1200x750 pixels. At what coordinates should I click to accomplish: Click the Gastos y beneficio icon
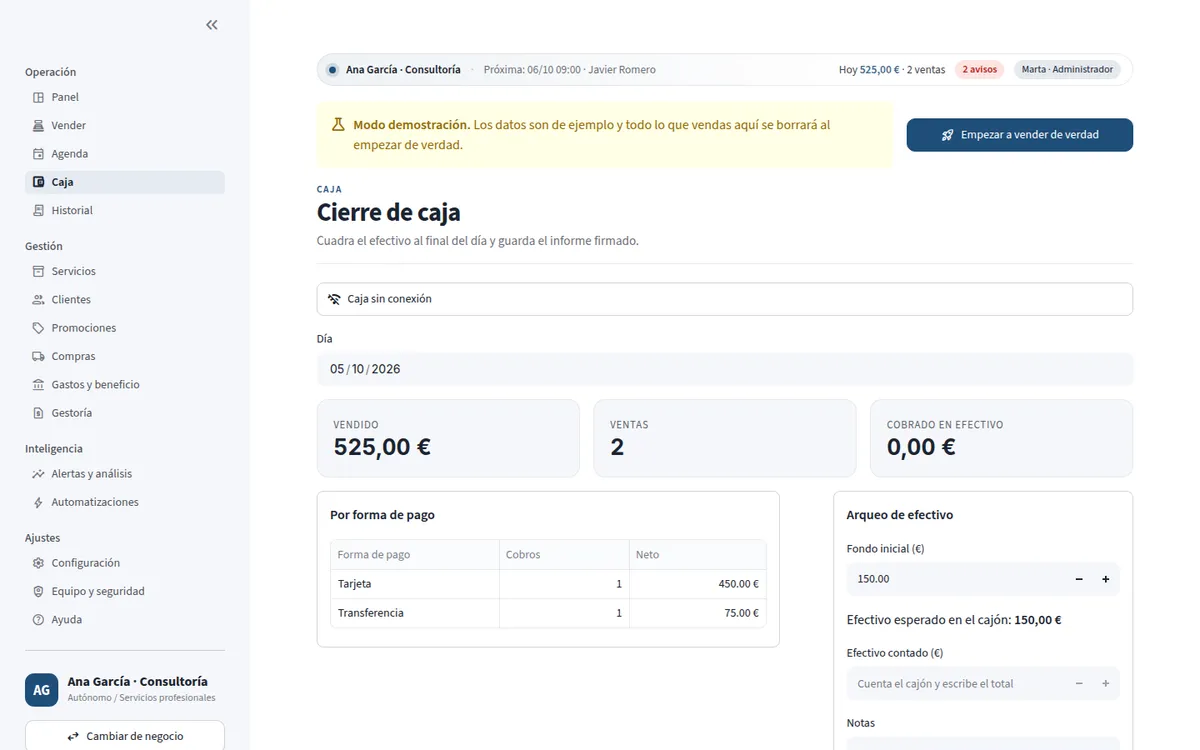click(x=38, y=385)
